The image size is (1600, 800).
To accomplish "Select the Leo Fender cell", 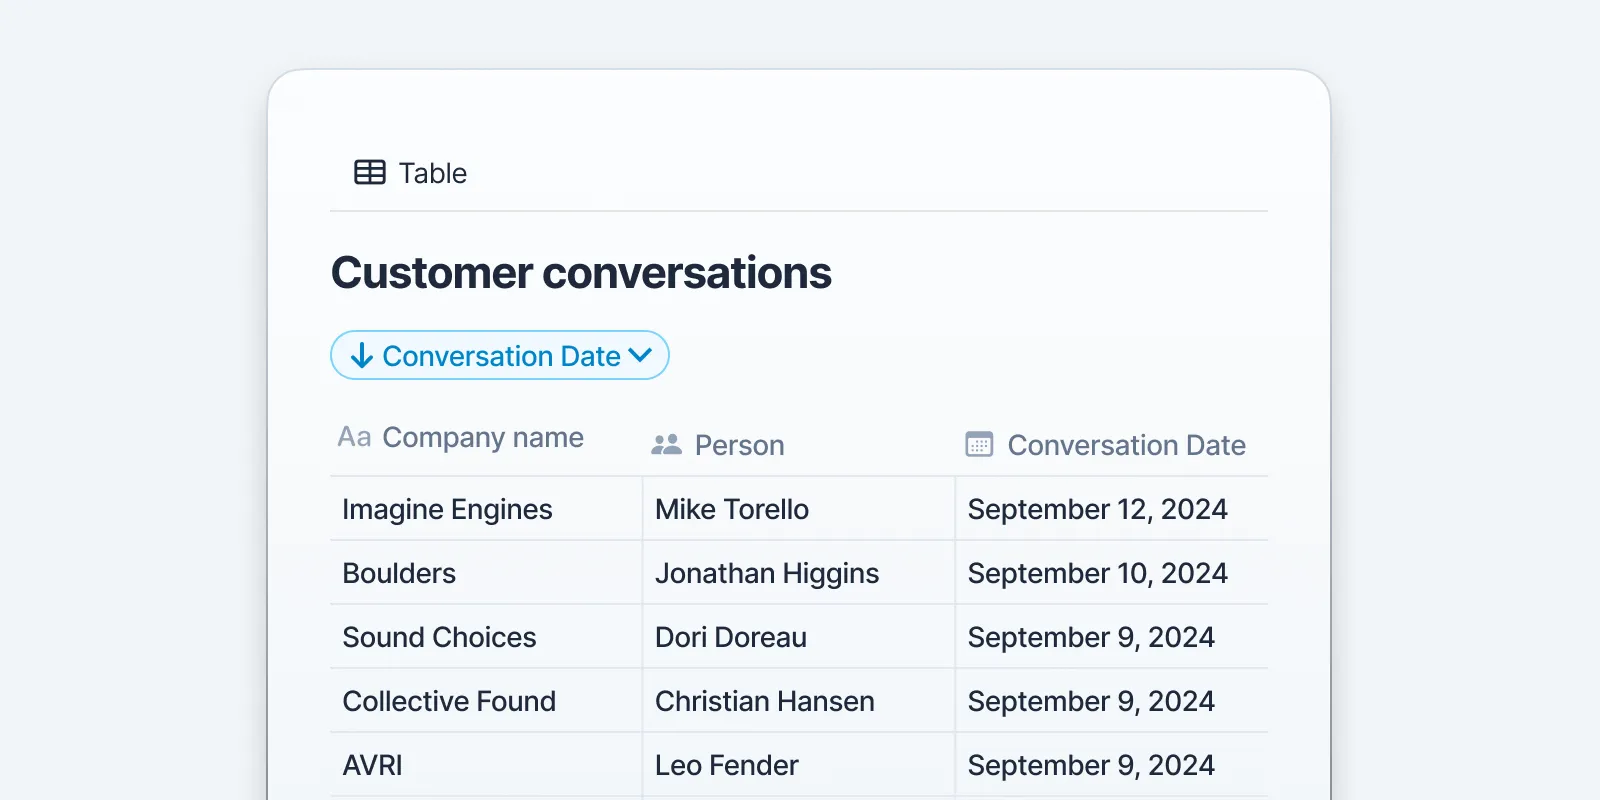I will tap(727, 765).
